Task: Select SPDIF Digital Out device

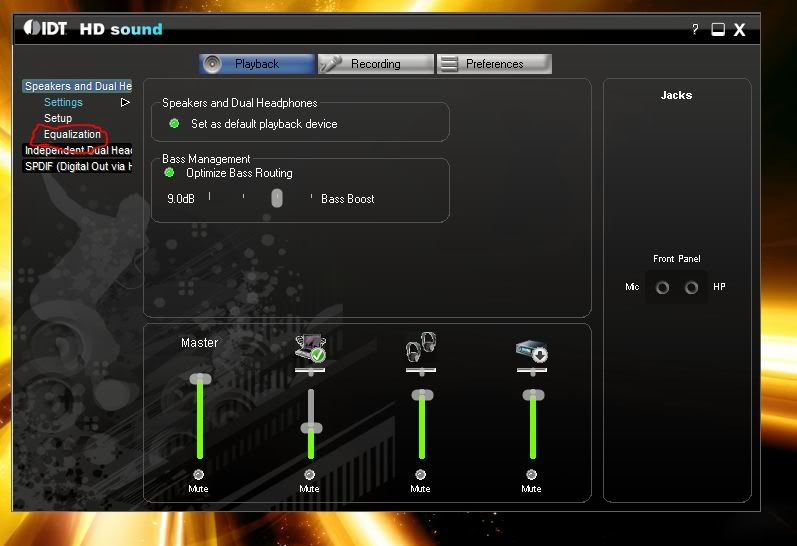Action: pyautogui.click(x=77, y=166)
